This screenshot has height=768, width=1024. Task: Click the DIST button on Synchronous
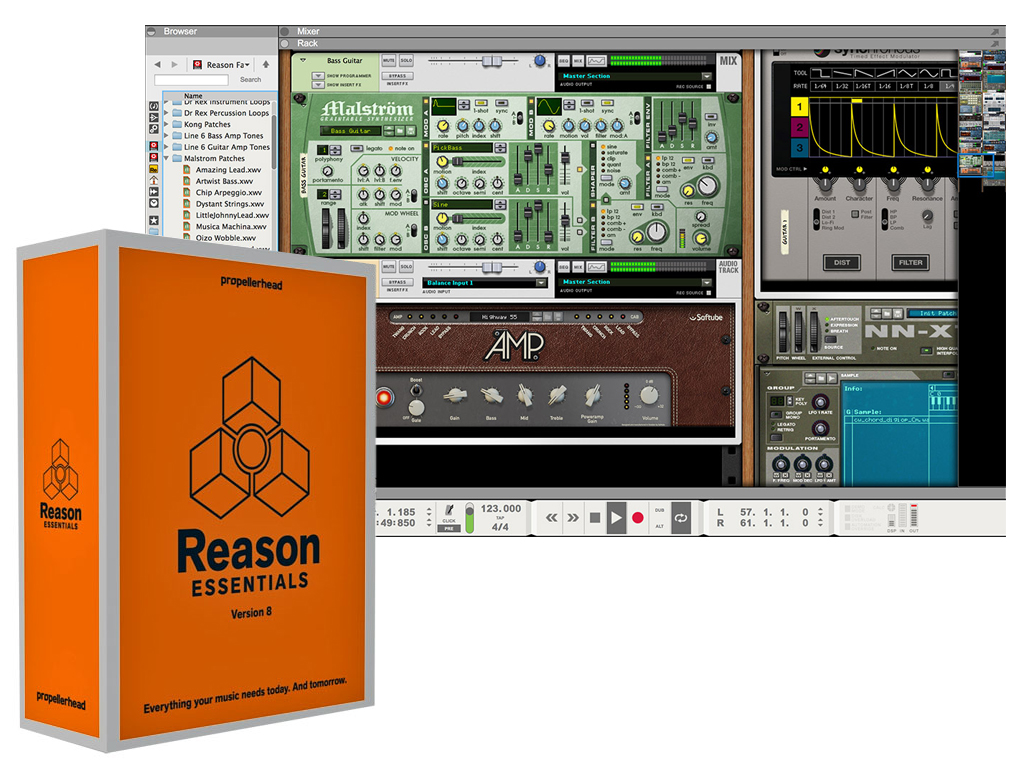point(842,263)
